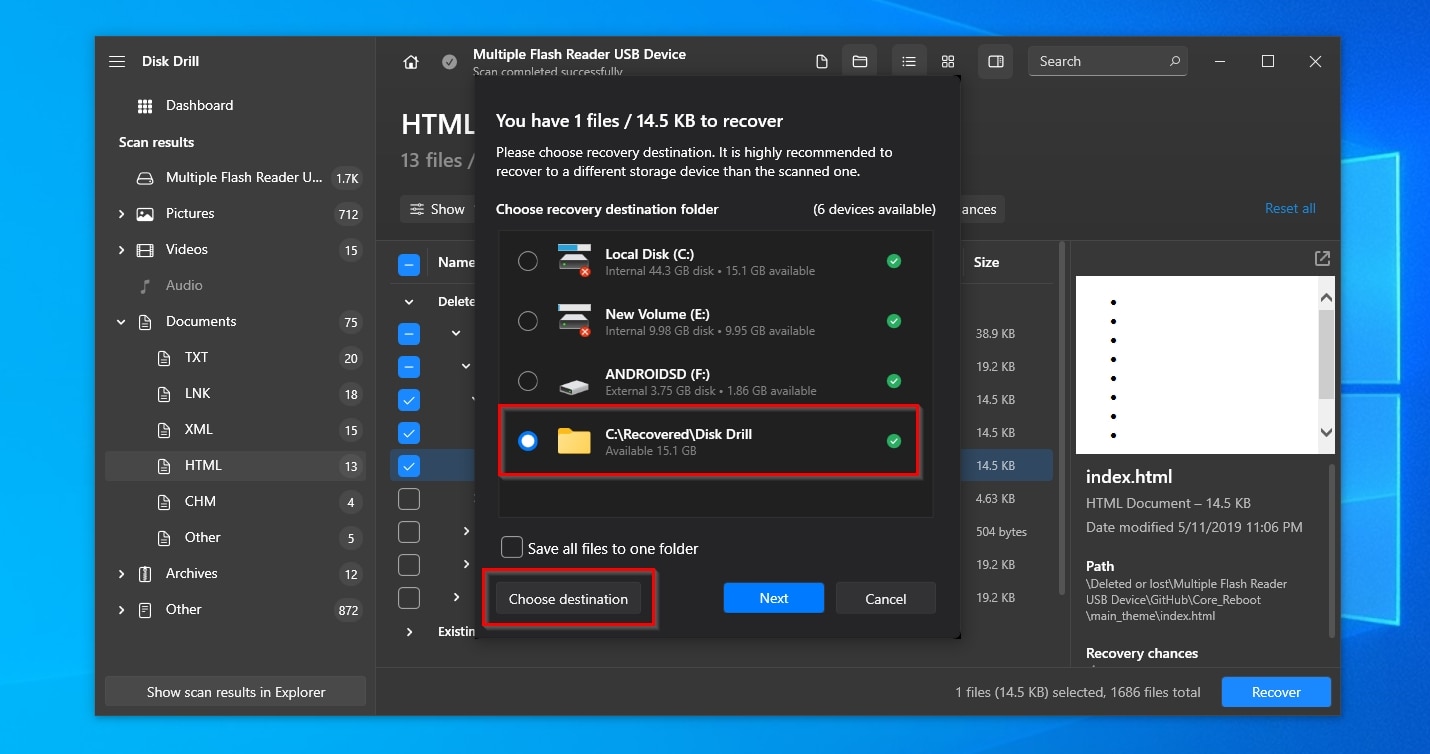The width and height of the screenshot is (1430, 754).
Task: Open Other under Documents
Action: [x=235, y=537]
